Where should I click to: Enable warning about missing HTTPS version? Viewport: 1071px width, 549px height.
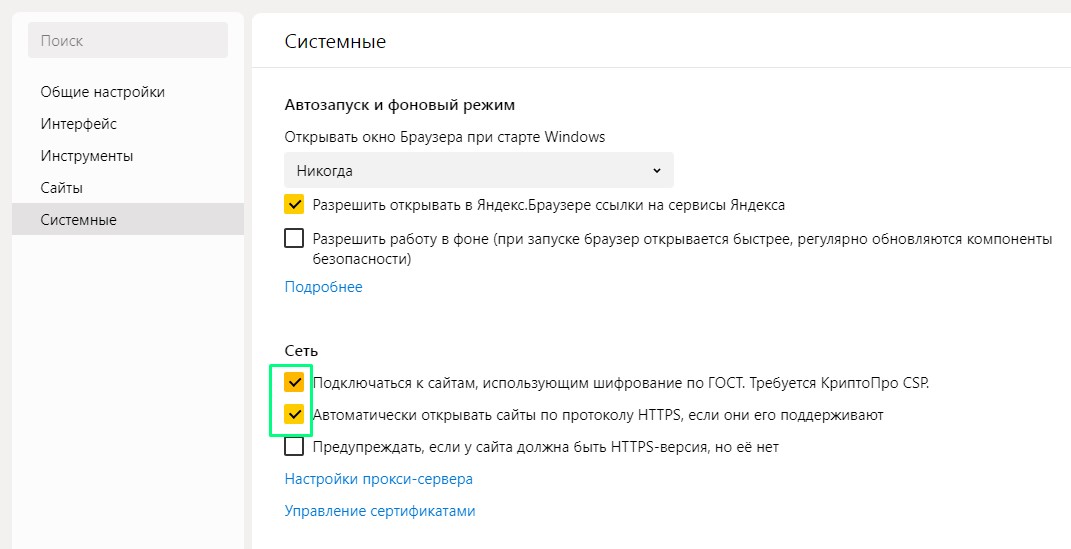click(294, 447)
